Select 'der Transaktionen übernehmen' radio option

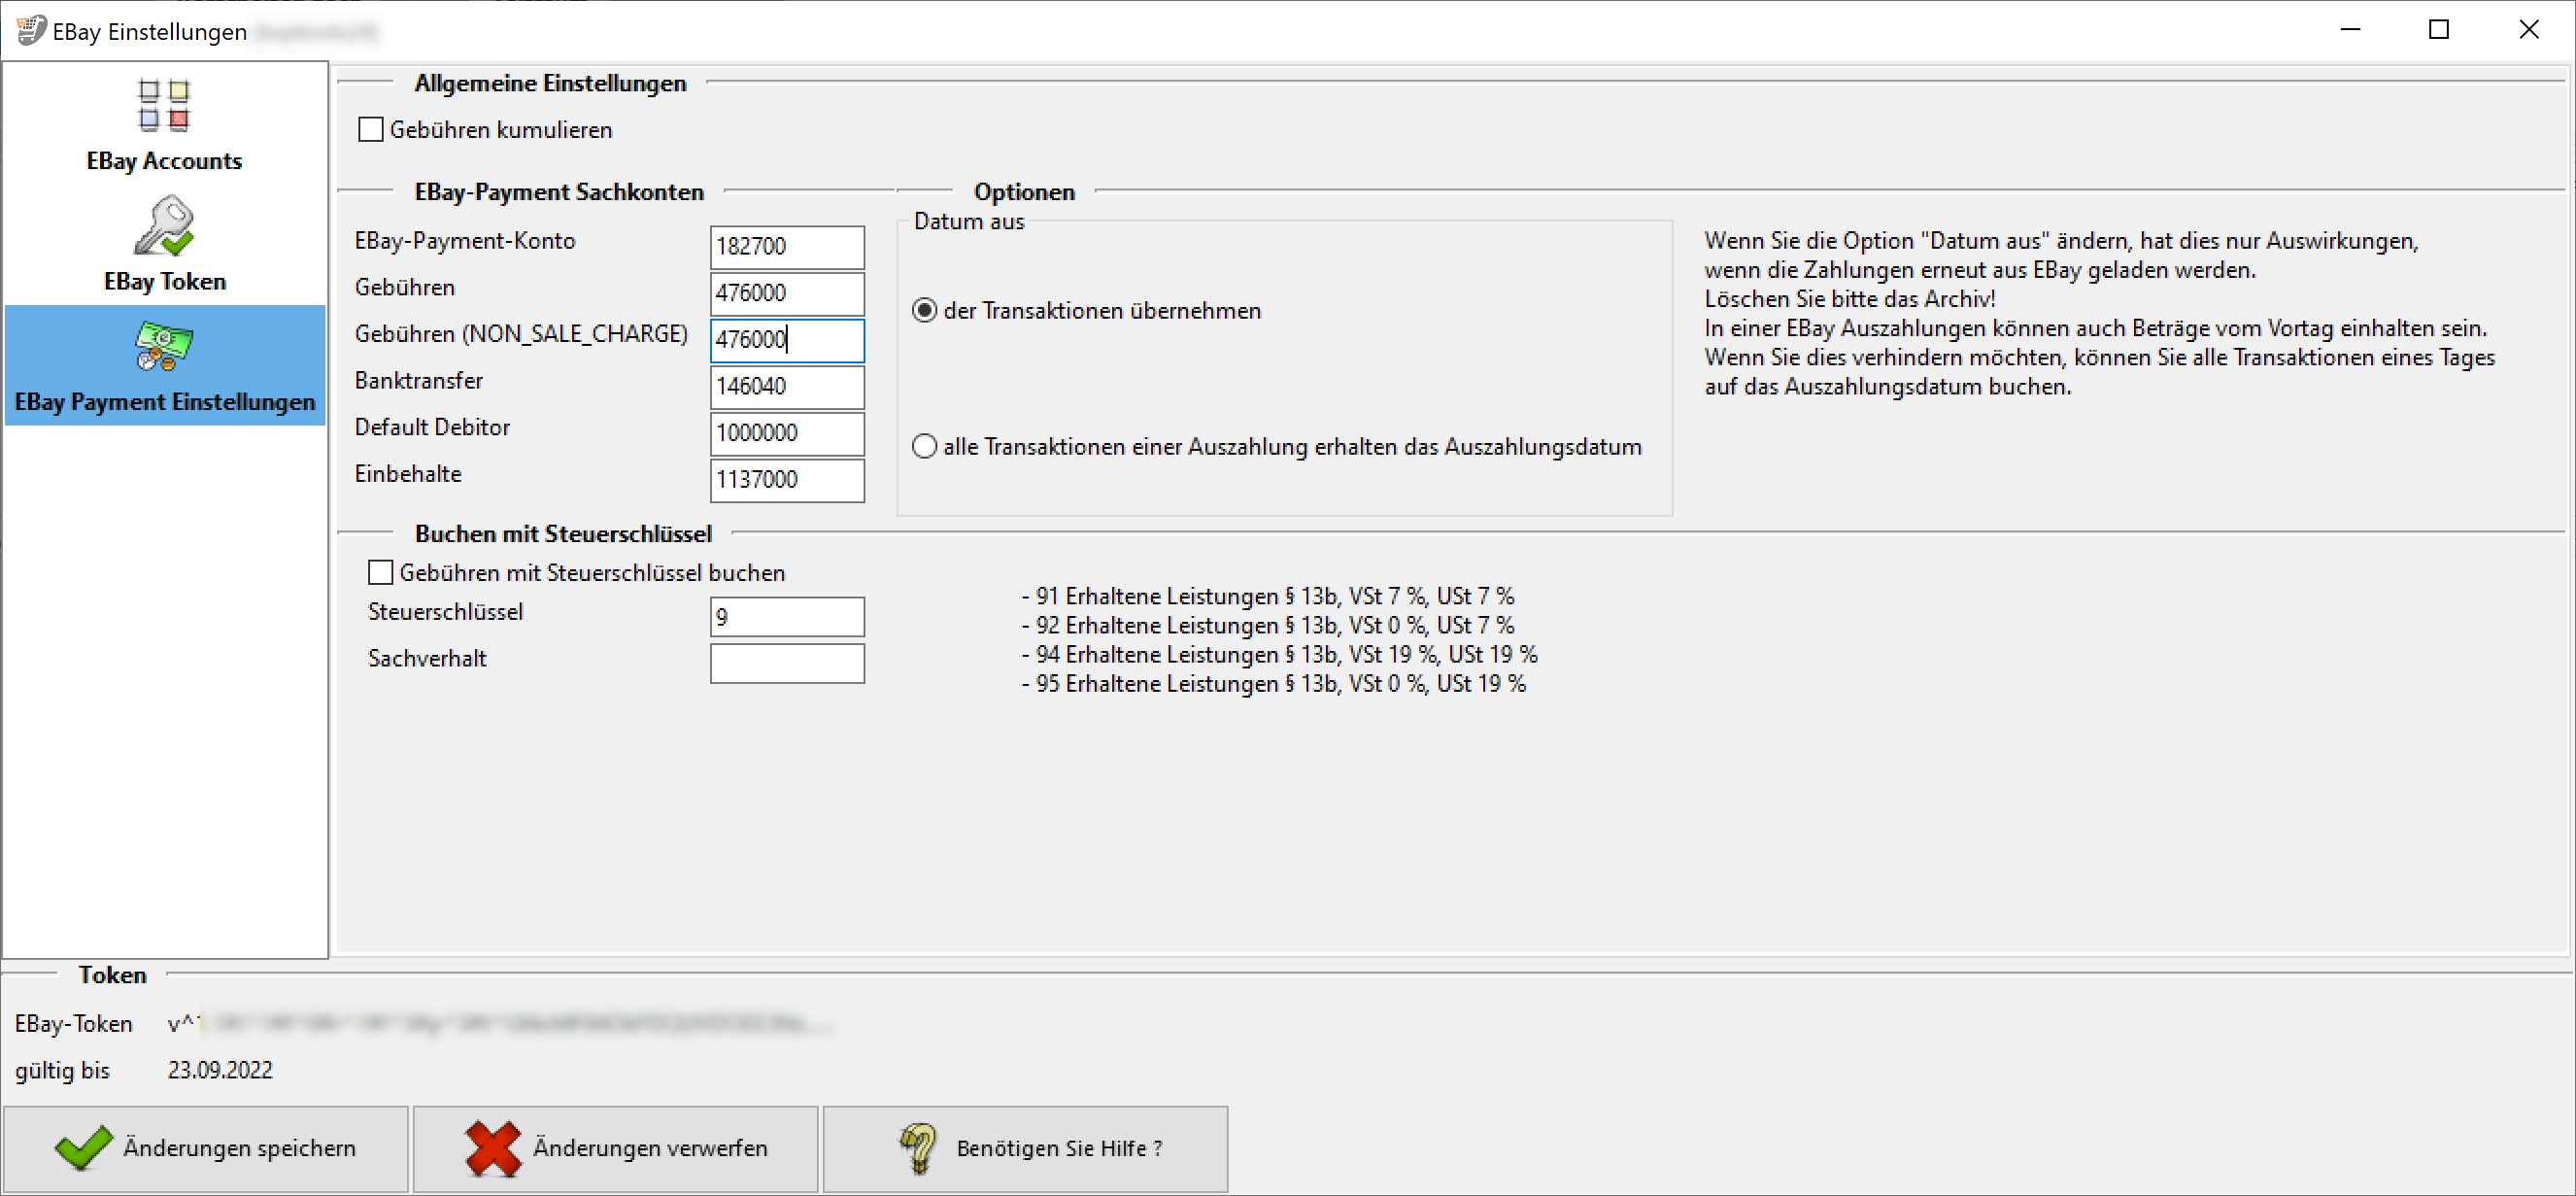tap(925, 311)
